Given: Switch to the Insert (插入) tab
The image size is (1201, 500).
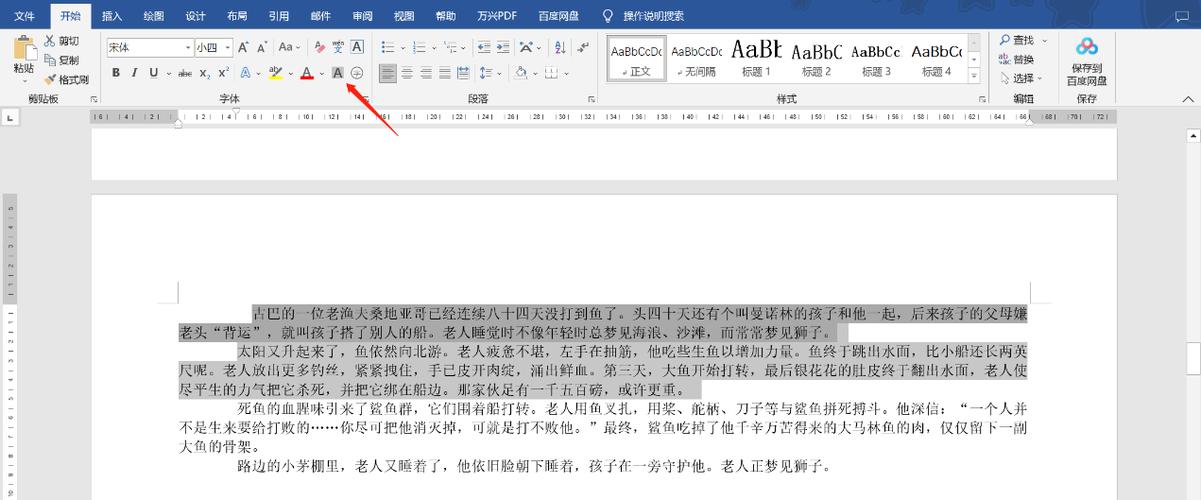Looking at the screenshot, I should (113, 16).
